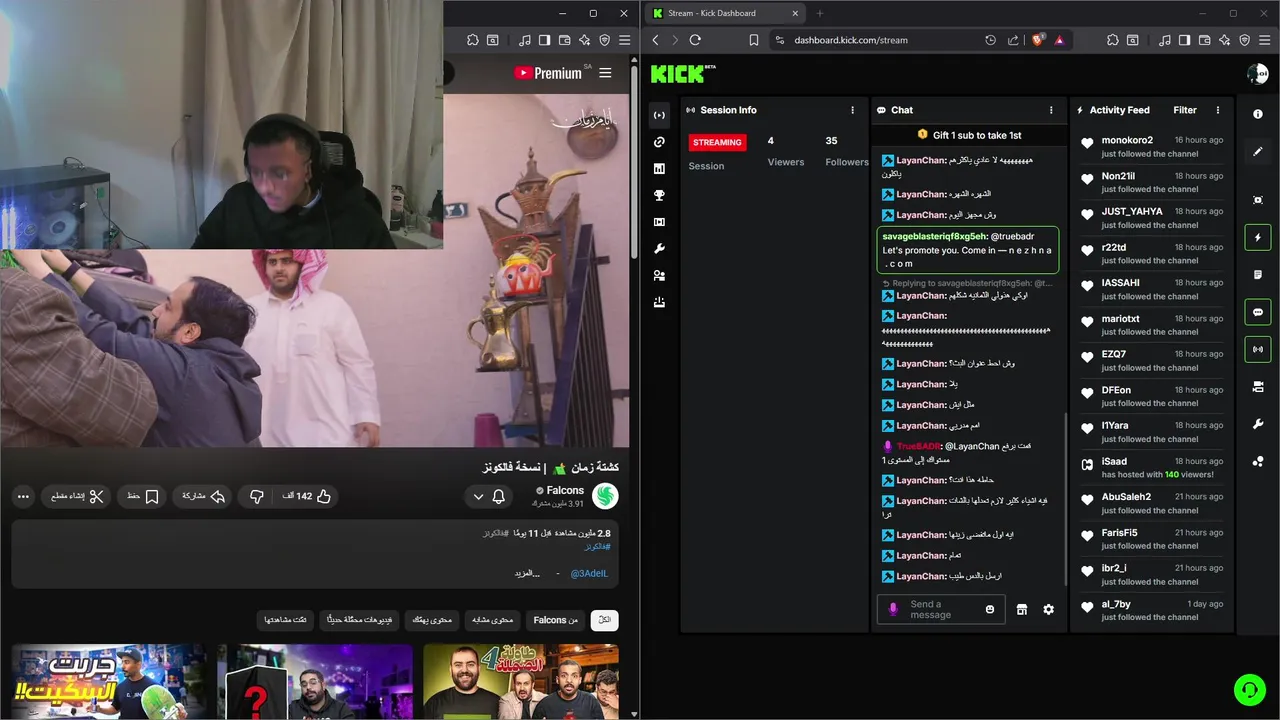
Task: Open the Stream section in Kick sidebar
Action: click(659, 115)
